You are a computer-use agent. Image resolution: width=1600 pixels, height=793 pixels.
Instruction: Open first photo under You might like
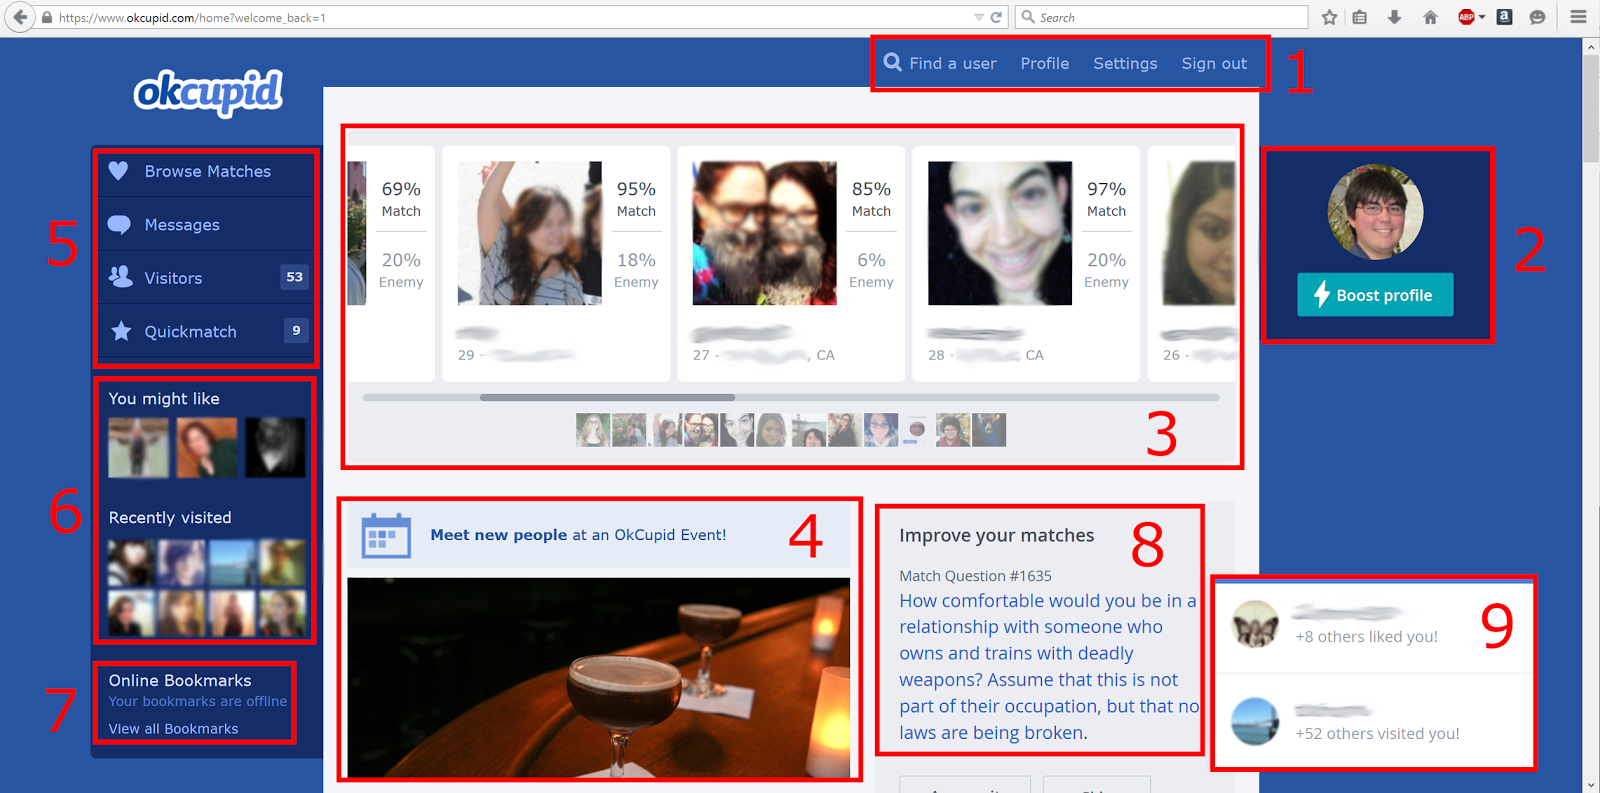click(x=138, y=447)
